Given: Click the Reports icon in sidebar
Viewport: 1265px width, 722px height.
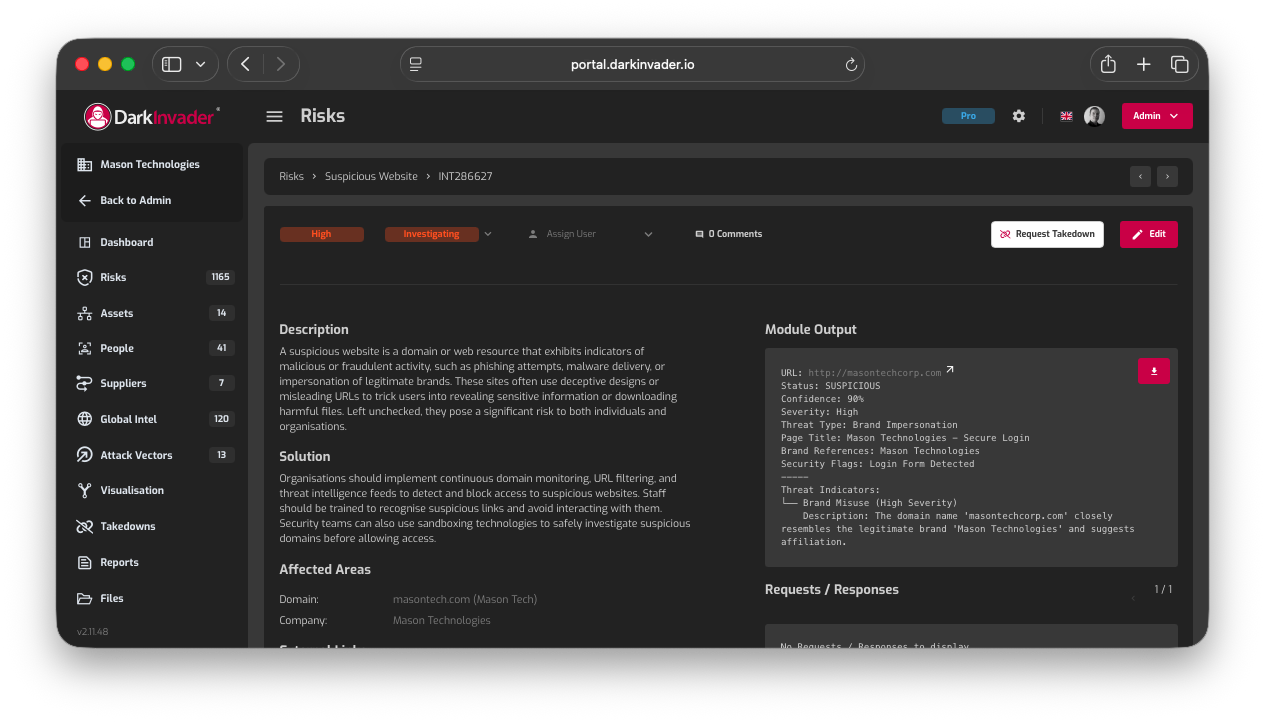Looking at the screenshot, I should [x=84, y=562].
